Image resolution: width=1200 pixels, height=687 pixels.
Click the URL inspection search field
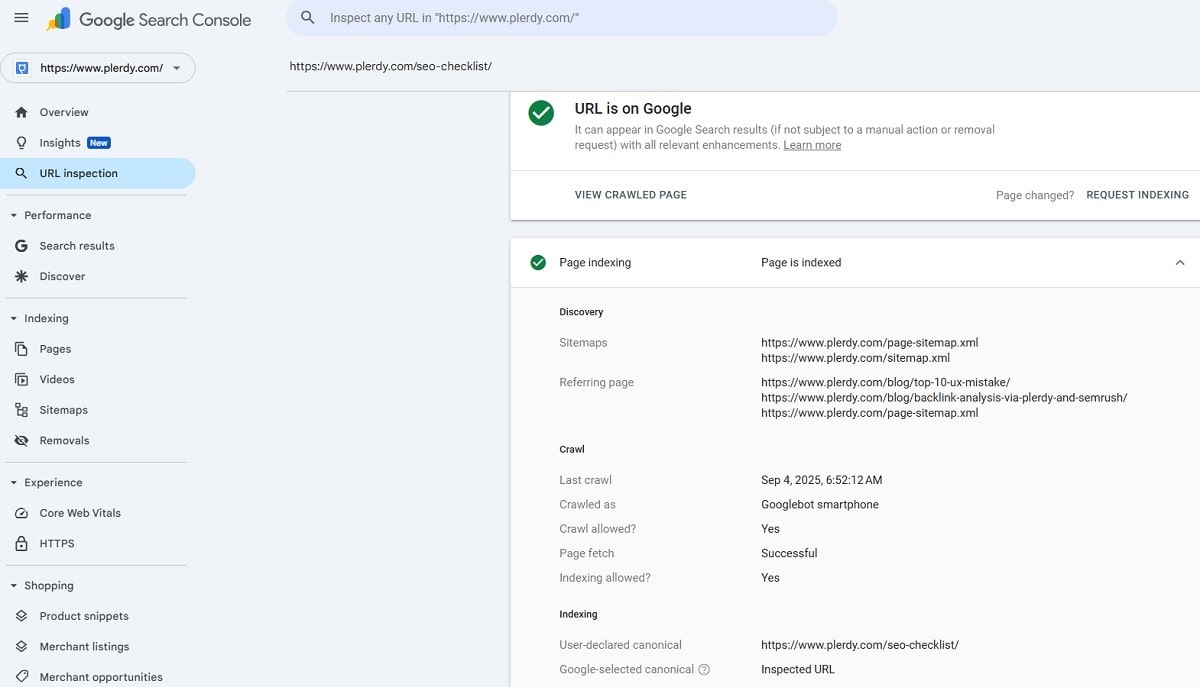pos(562,18)
